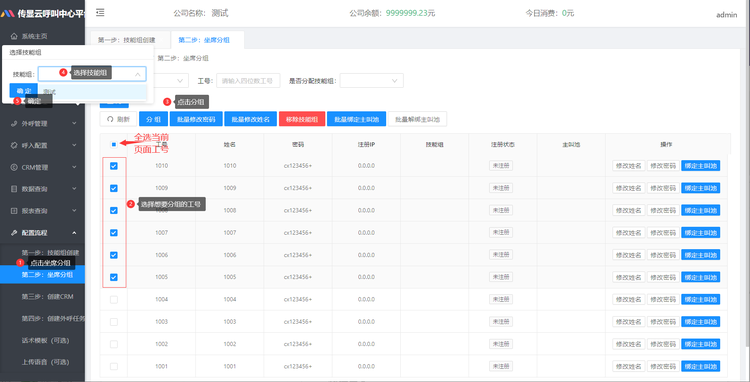
Task: Click 修改姓名 for row 1010
Action: (629, 166)
